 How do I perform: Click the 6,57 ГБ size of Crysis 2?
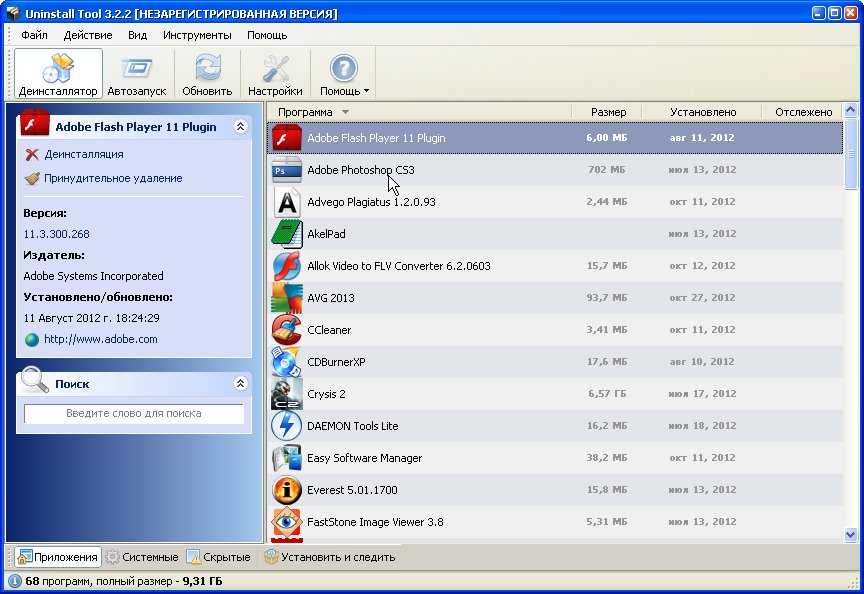[x=607, y=394]
